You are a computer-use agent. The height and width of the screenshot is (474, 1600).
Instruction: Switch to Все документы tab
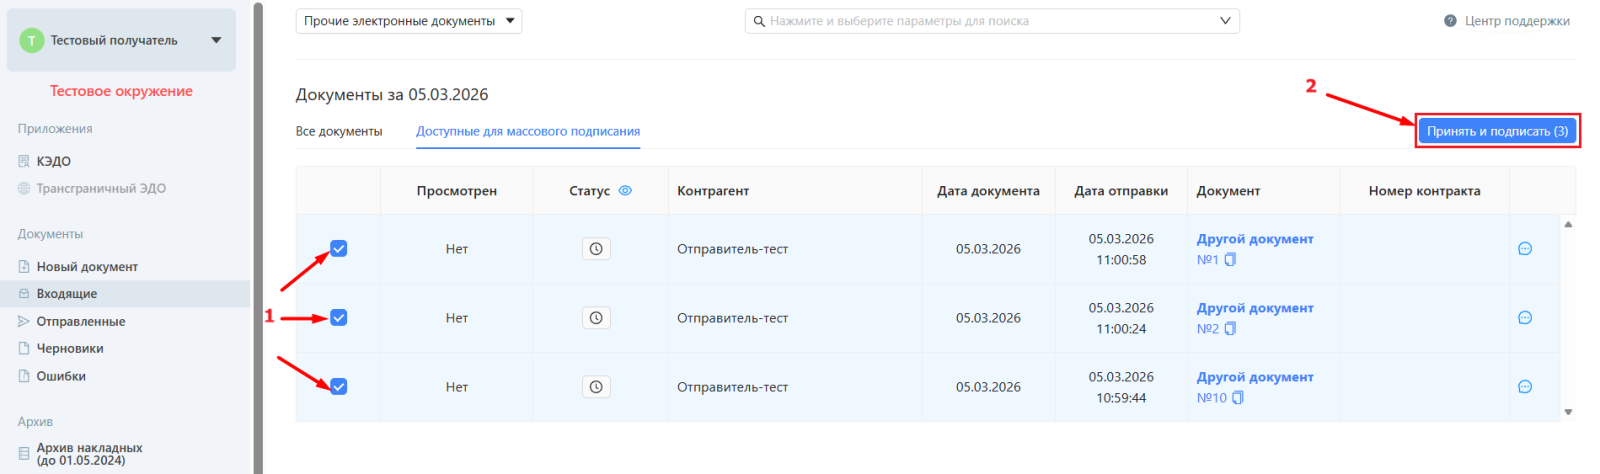[339, 131]
